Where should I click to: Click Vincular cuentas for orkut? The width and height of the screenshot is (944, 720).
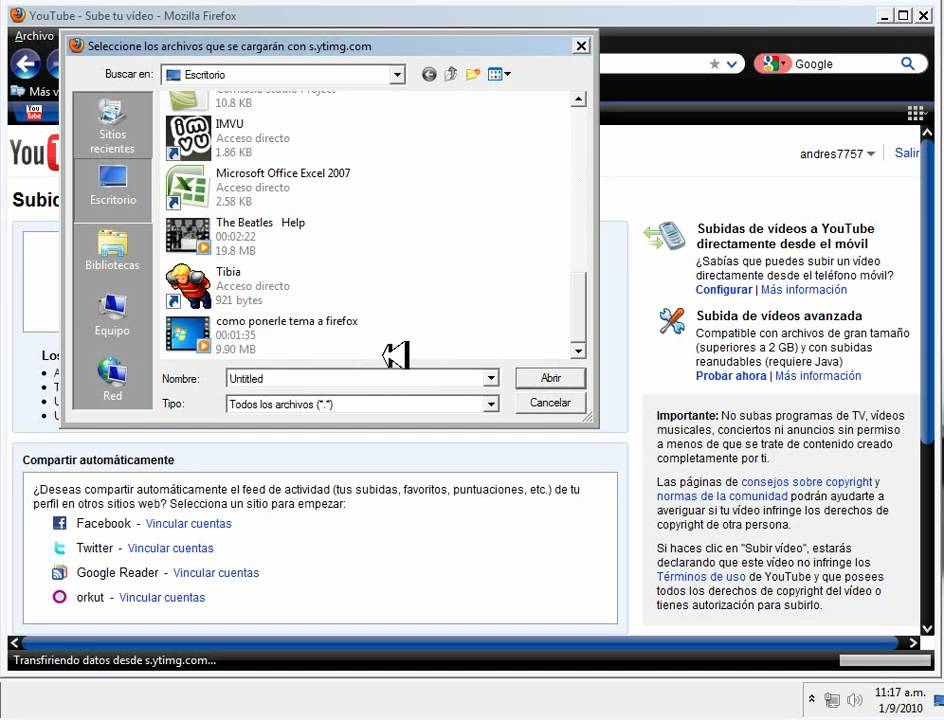click(x=162, y=598)
